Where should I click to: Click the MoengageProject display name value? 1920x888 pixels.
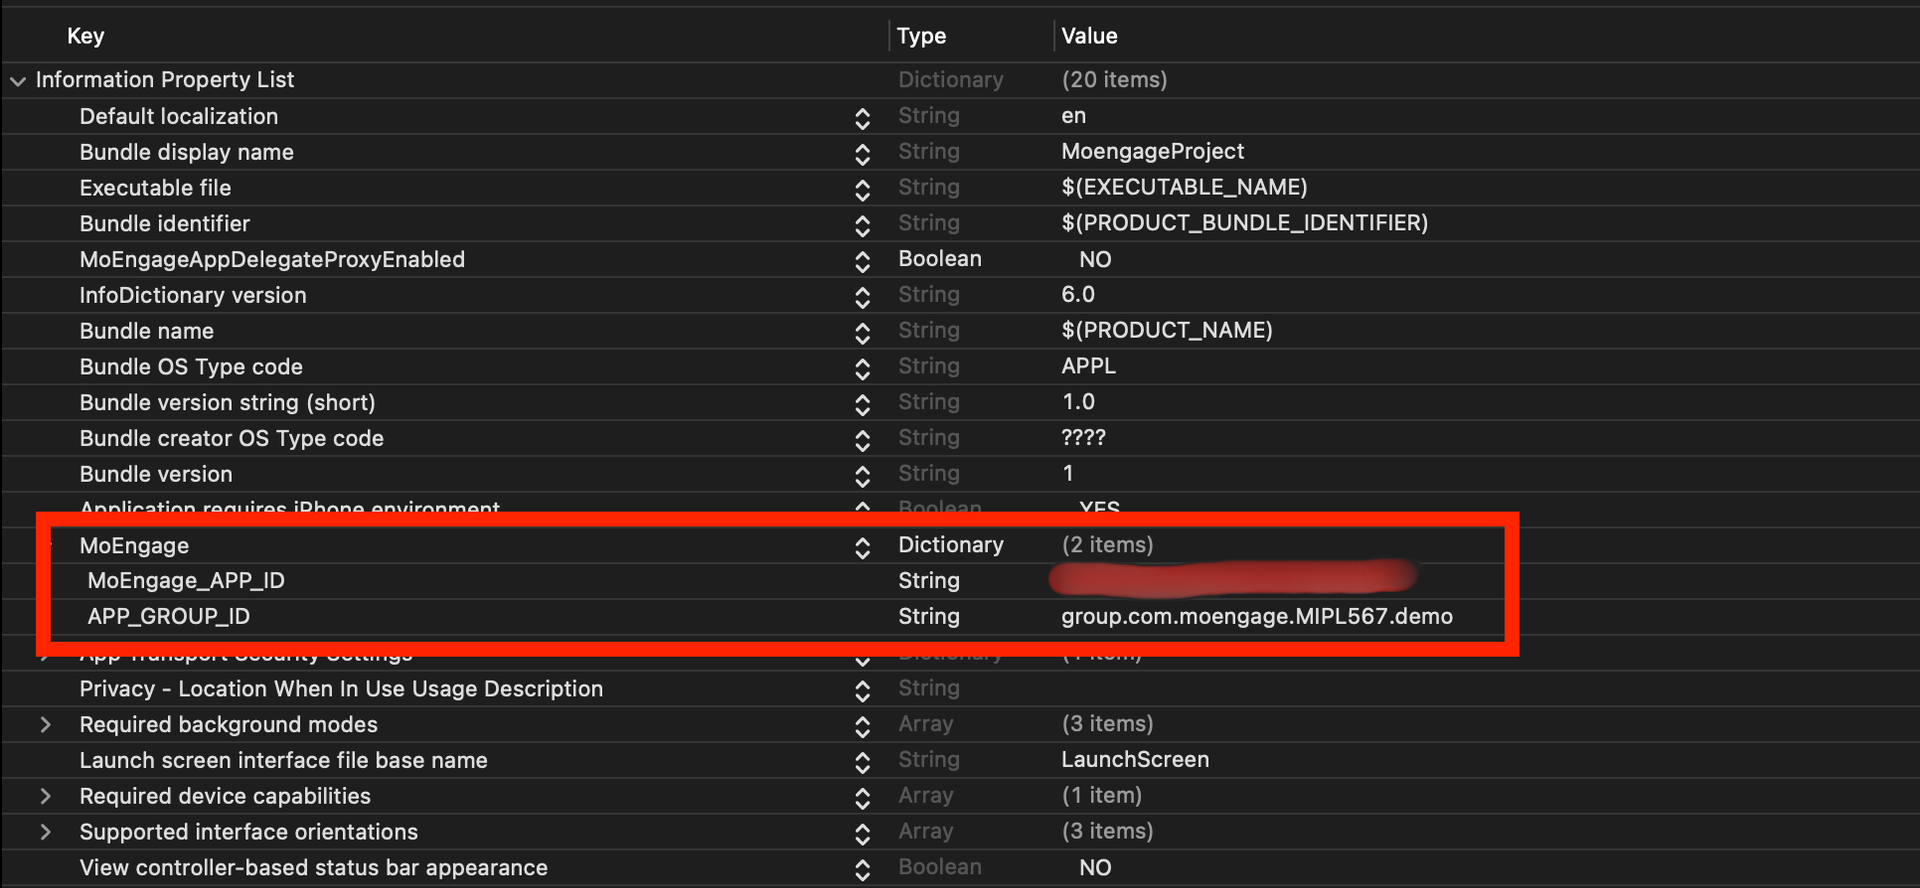click(1152, 152)
